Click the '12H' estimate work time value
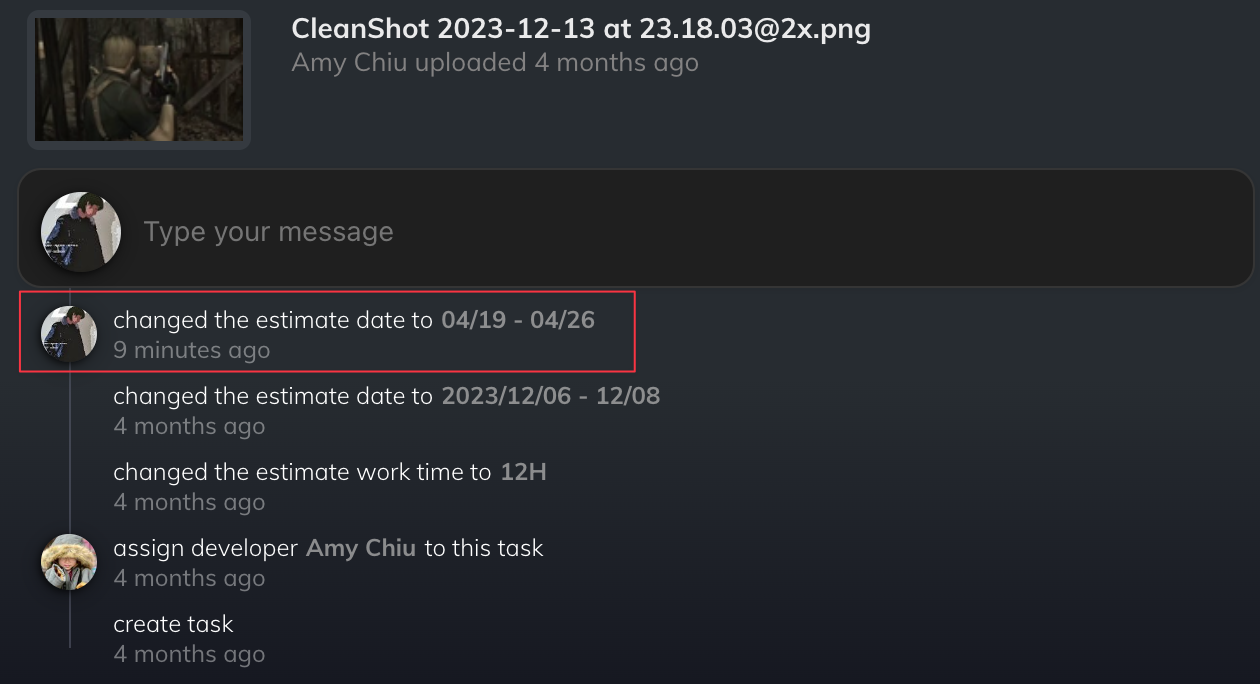The height and width of the screenshot is (684, 1260). coord(523,472)
